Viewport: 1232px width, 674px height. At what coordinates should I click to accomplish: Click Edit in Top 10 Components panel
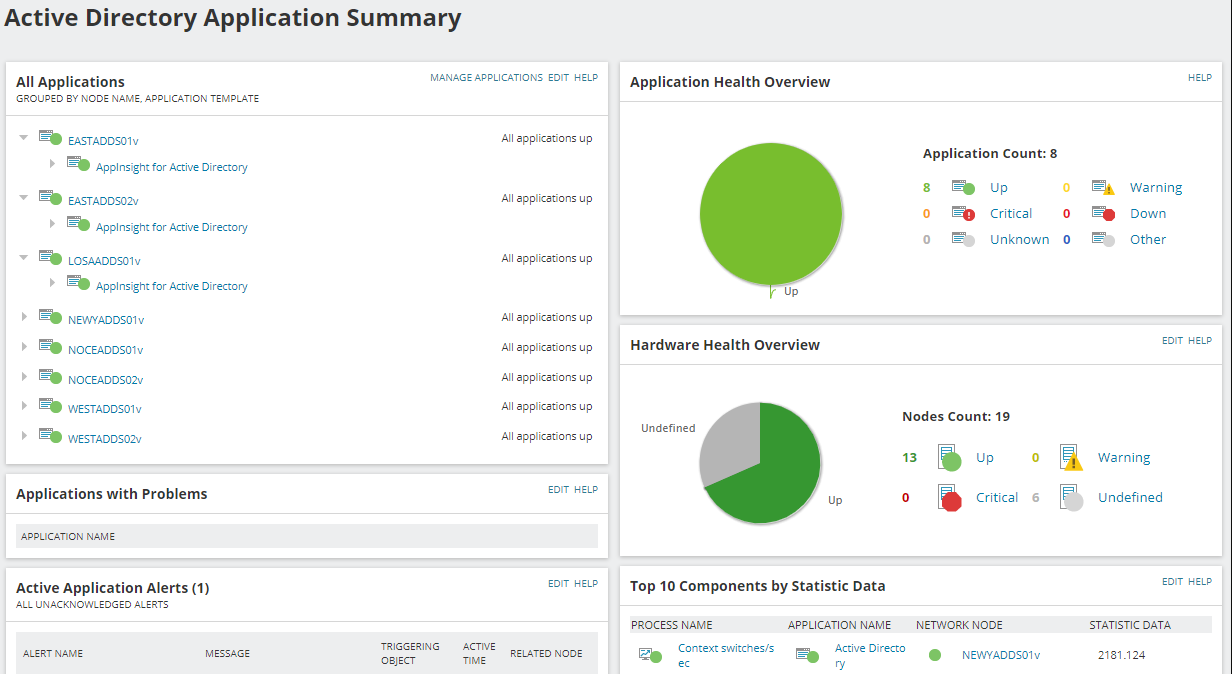[x=1172, y=582]
